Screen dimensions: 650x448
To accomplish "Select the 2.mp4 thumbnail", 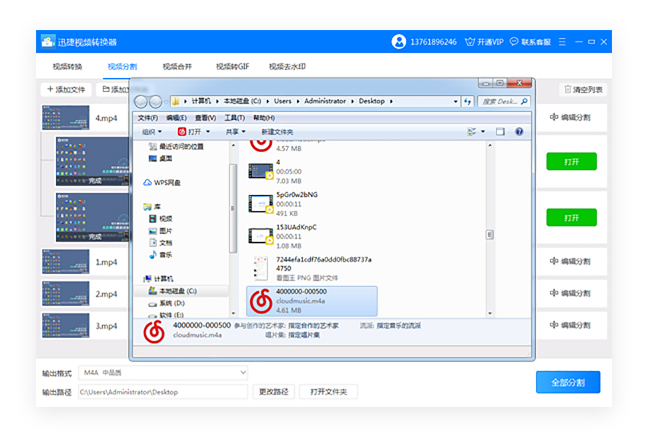I will (65, 293).
